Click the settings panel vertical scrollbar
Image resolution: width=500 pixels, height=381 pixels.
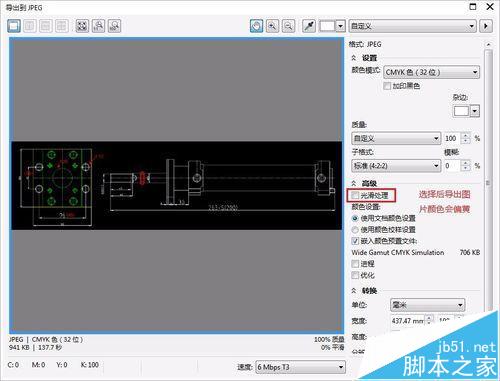click(x=488, y=183)
